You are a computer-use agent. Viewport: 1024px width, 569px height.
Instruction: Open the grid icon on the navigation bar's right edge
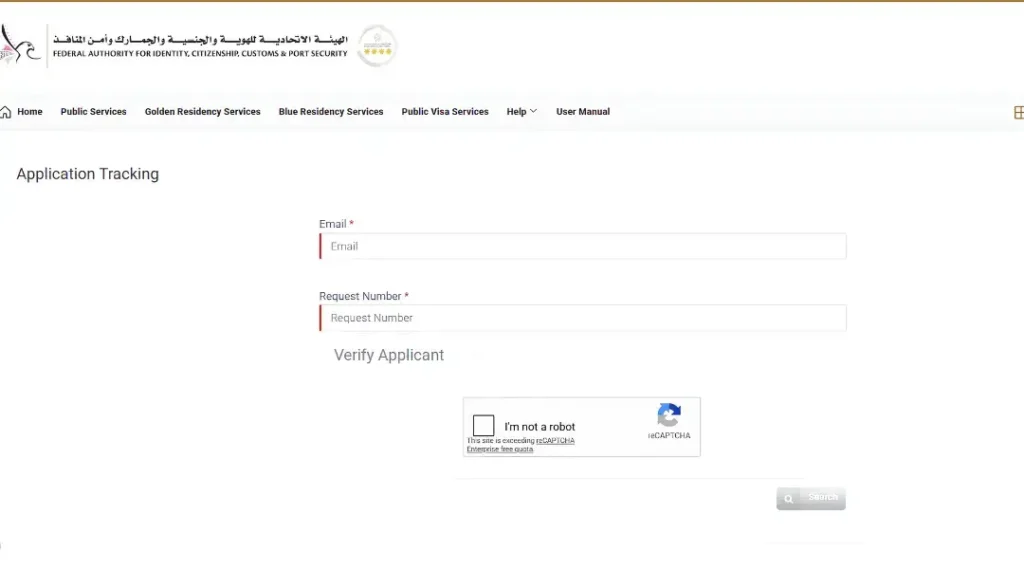(1018, 112)
